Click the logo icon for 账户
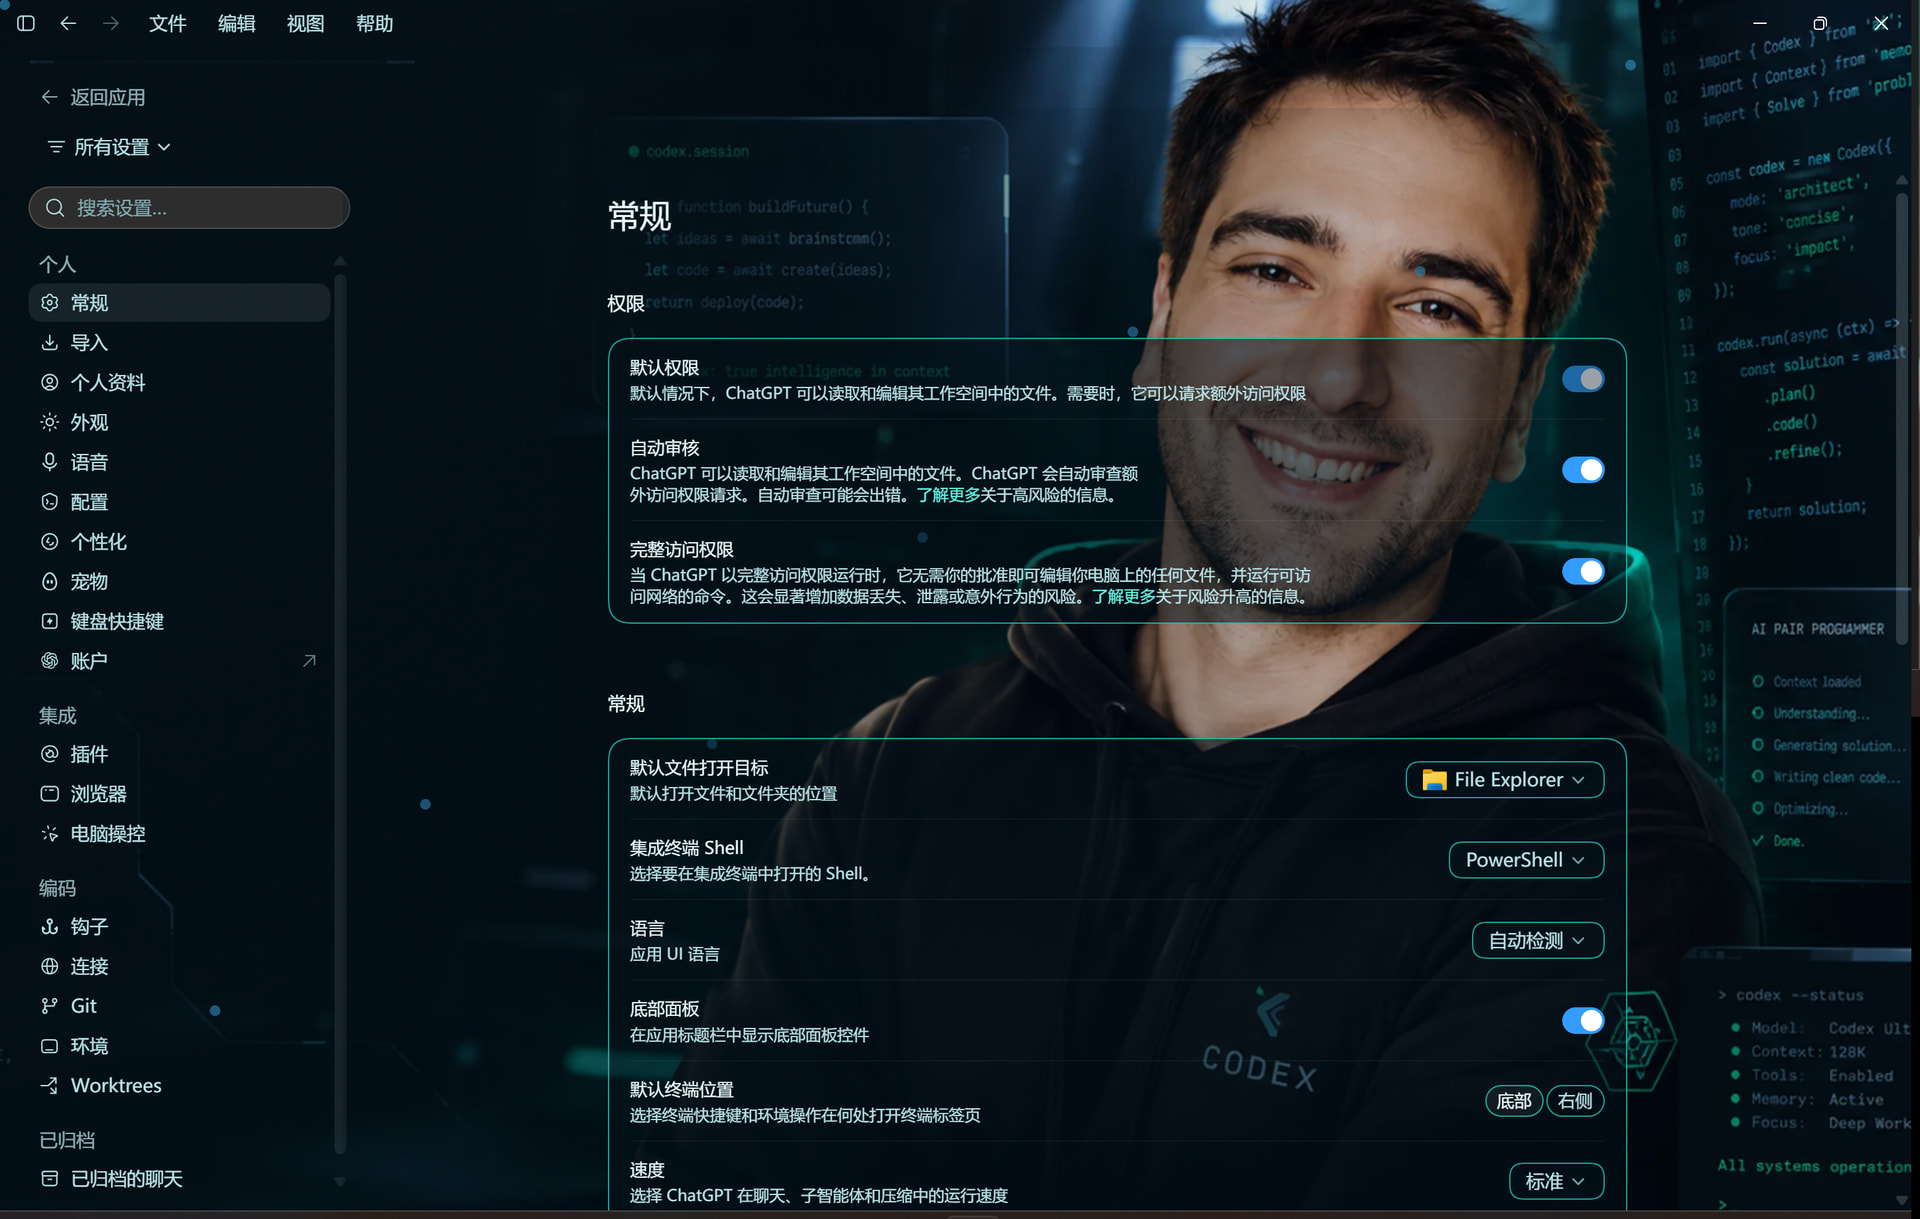 point(49,661)
